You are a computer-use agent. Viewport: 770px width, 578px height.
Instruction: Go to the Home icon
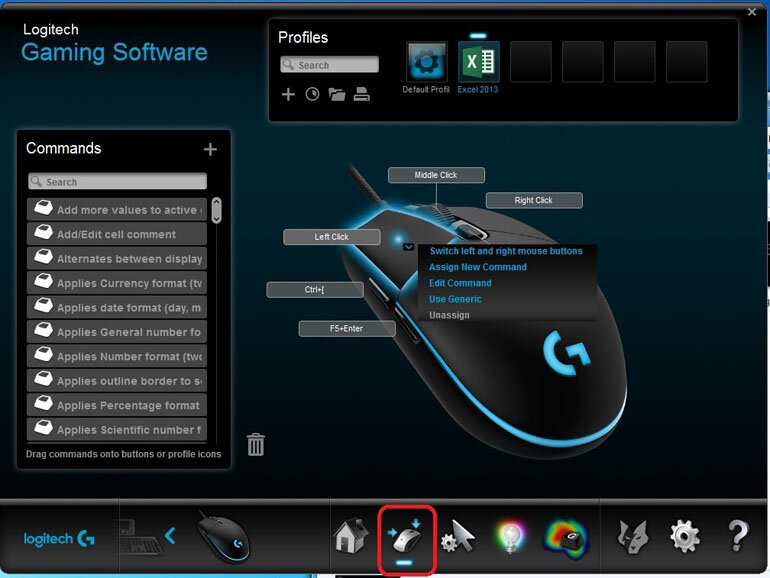[351, 536]
